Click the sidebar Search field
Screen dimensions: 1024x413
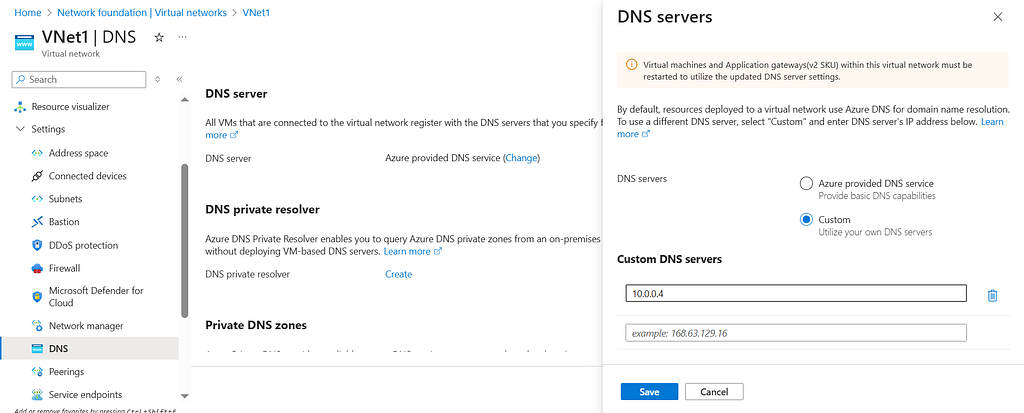click(x=79, y=80)
